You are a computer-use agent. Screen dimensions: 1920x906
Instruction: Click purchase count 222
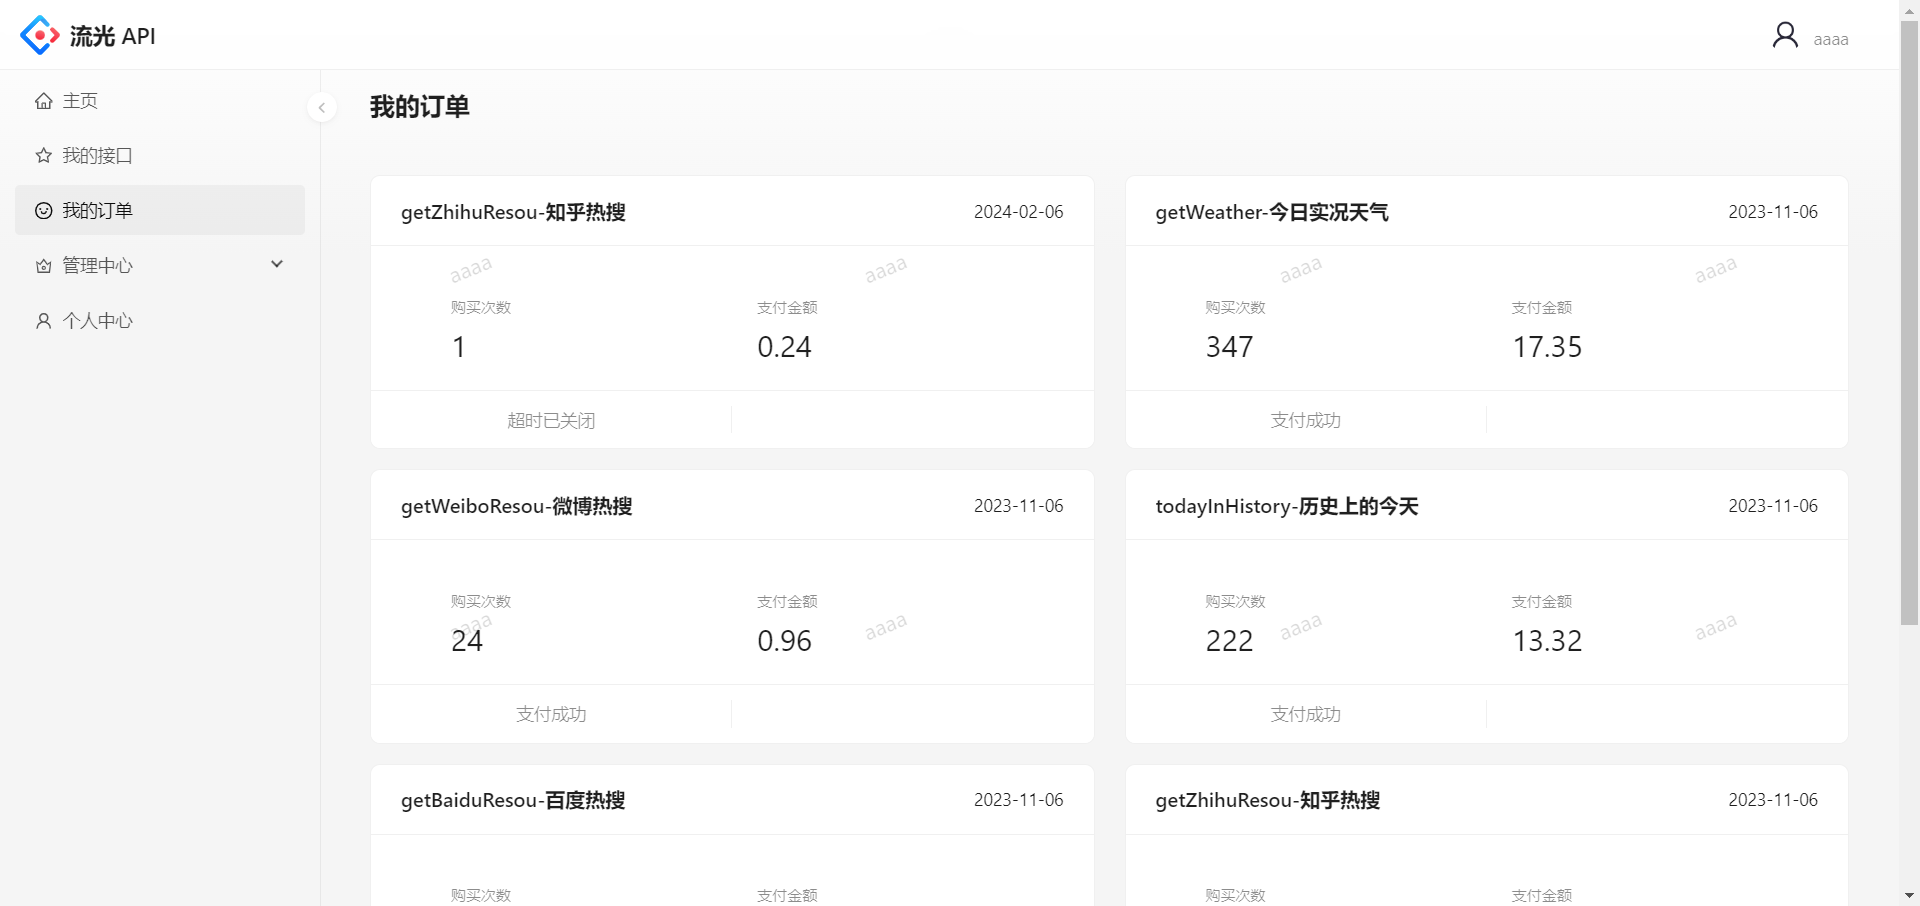coord(1229,641)
